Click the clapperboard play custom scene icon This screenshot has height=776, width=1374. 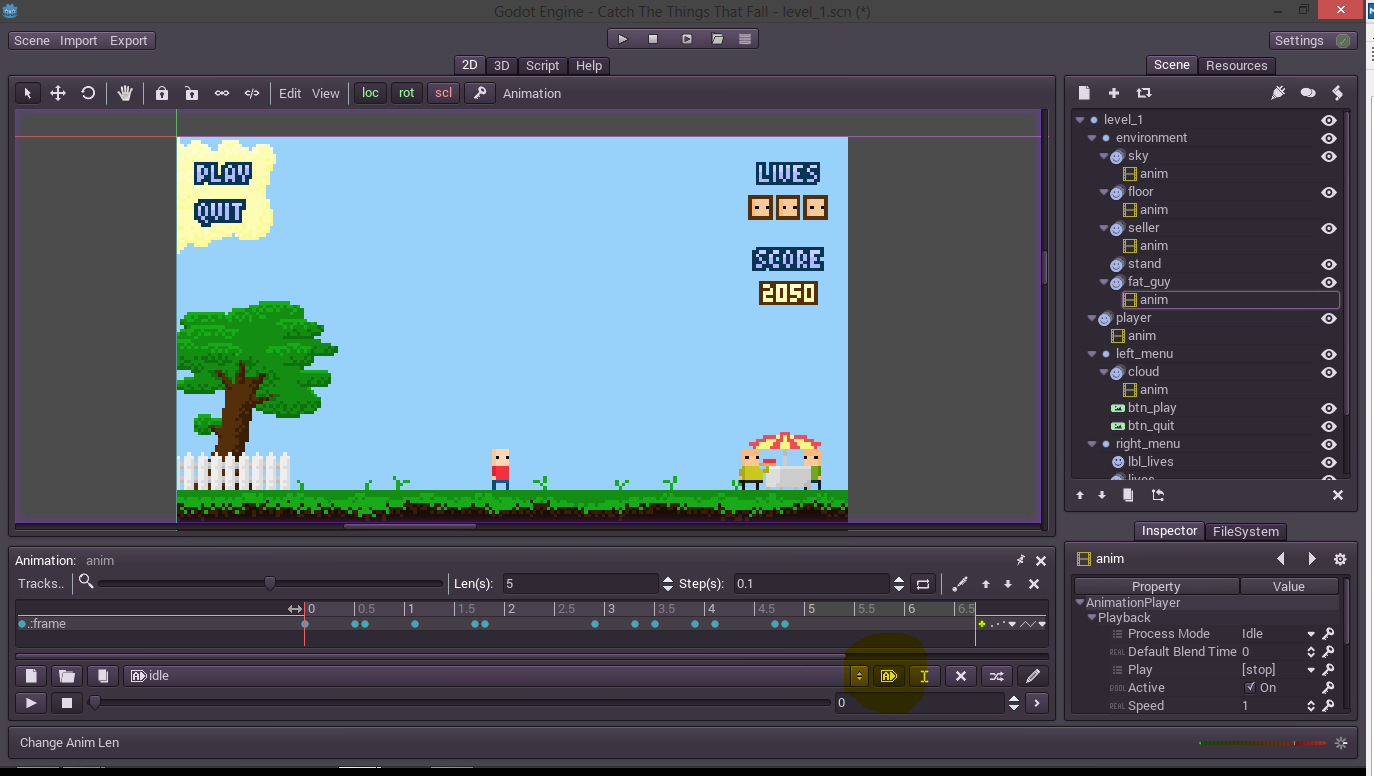717,39
